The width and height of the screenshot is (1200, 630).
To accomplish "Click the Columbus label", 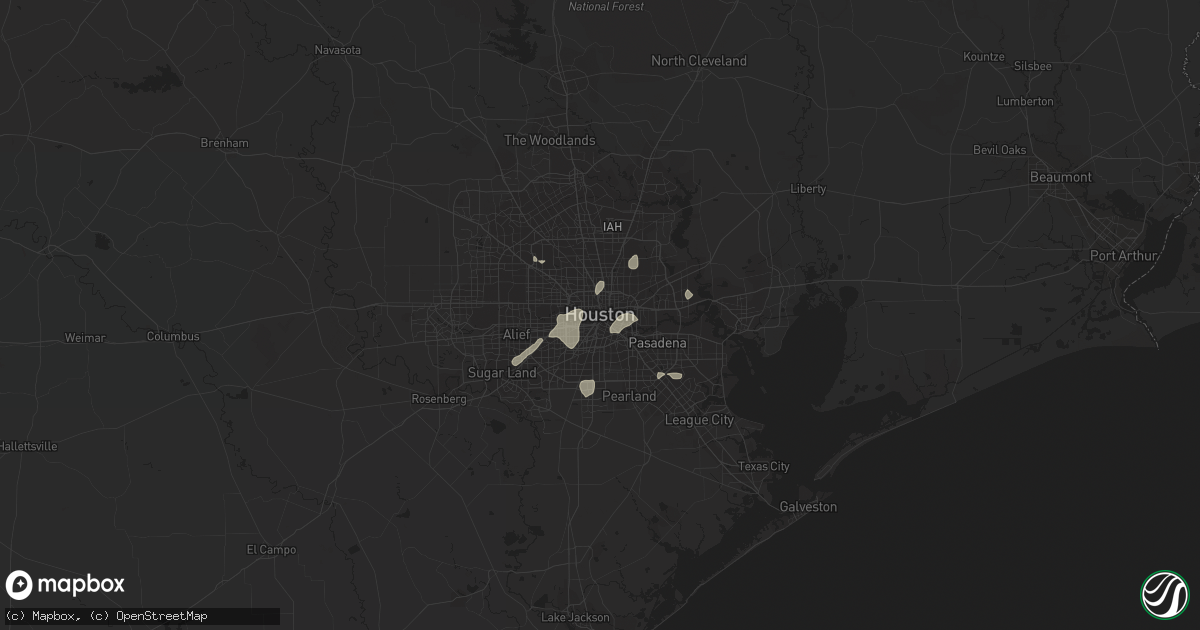I will coord(173,336).
